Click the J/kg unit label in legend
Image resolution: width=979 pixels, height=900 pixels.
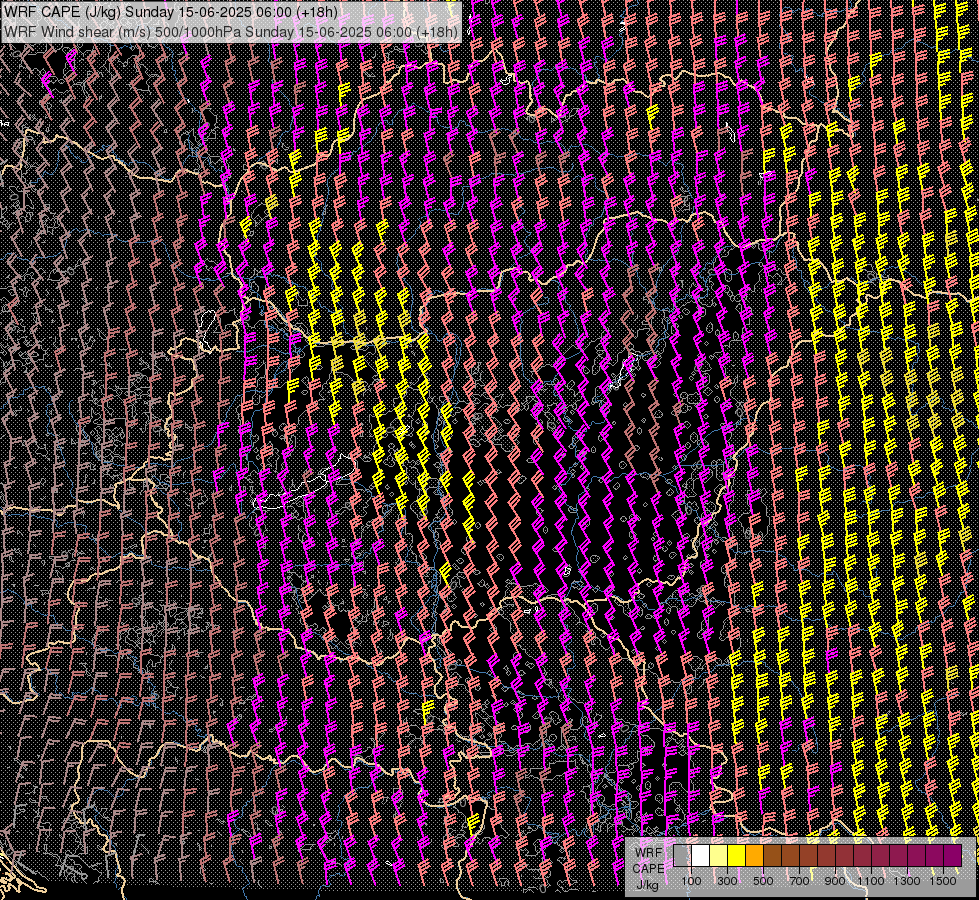(647, 884)
